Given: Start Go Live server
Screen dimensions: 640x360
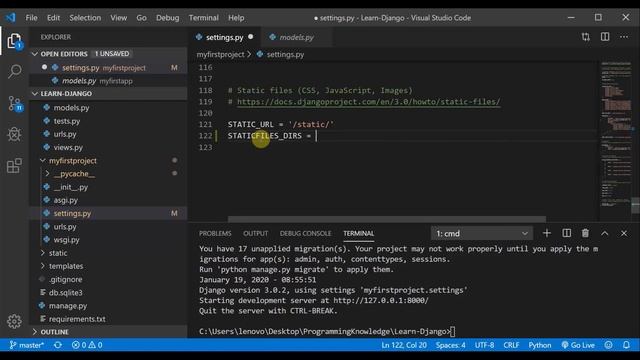Looking at the screenshot, I should [x=578, y=345].
